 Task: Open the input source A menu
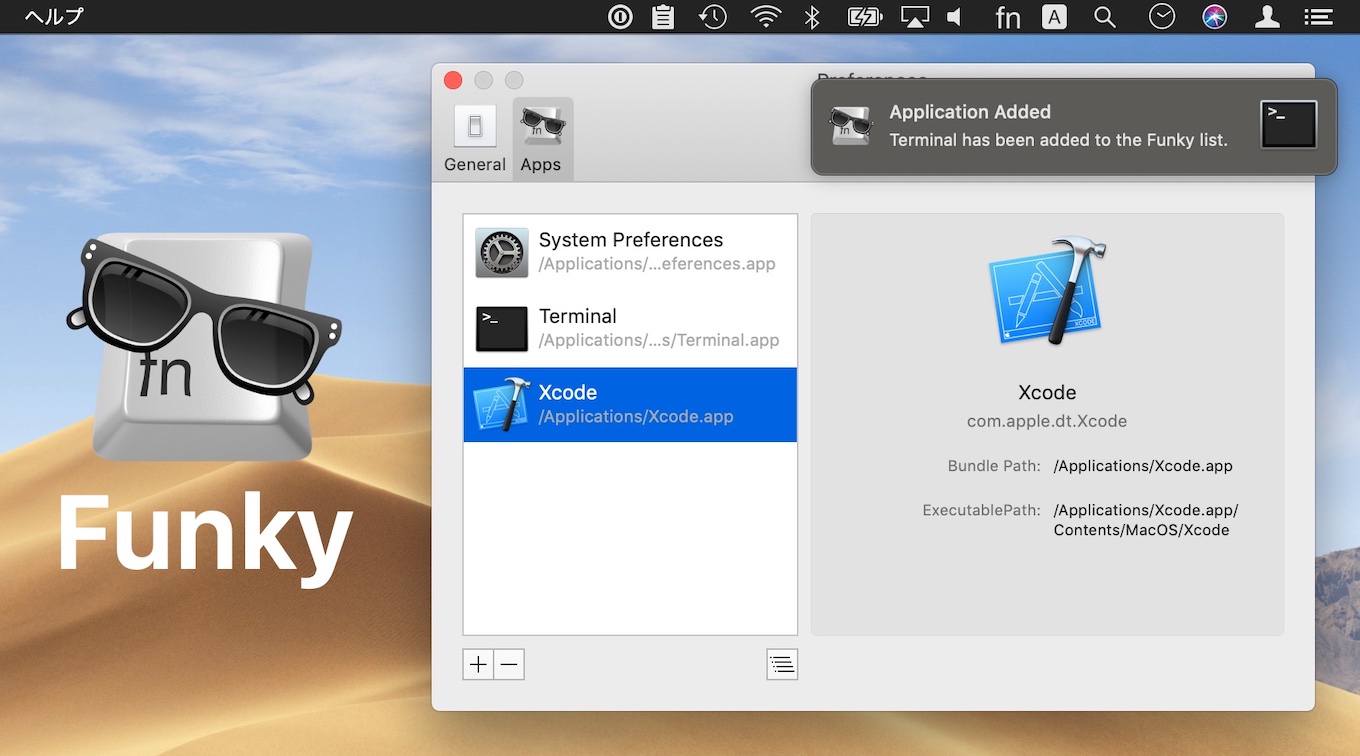tap(1054, 16)
